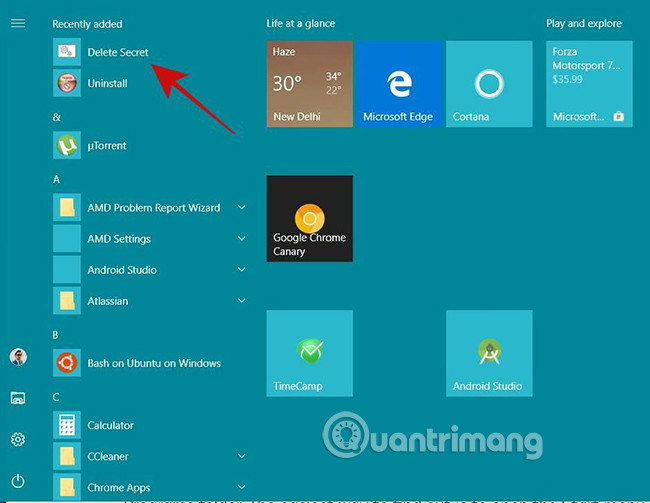Open Bash on Ubuntu via its orange icon
Viewport: 650px width, 503px height.
tap(67, 363)
